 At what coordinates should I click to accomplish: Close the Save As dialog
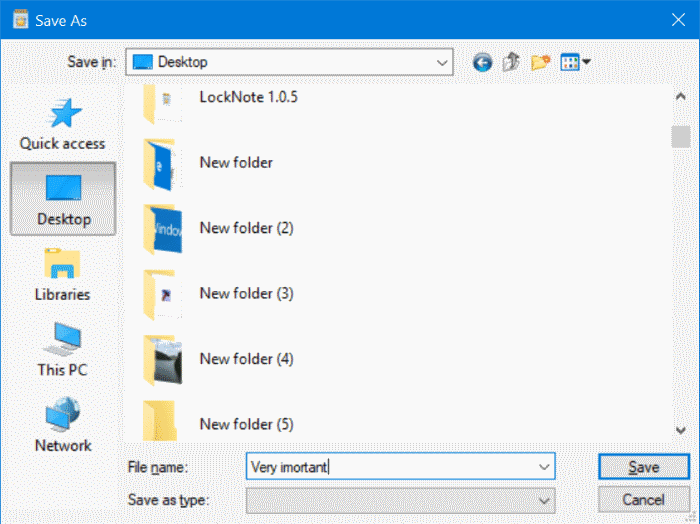point(678,20)
